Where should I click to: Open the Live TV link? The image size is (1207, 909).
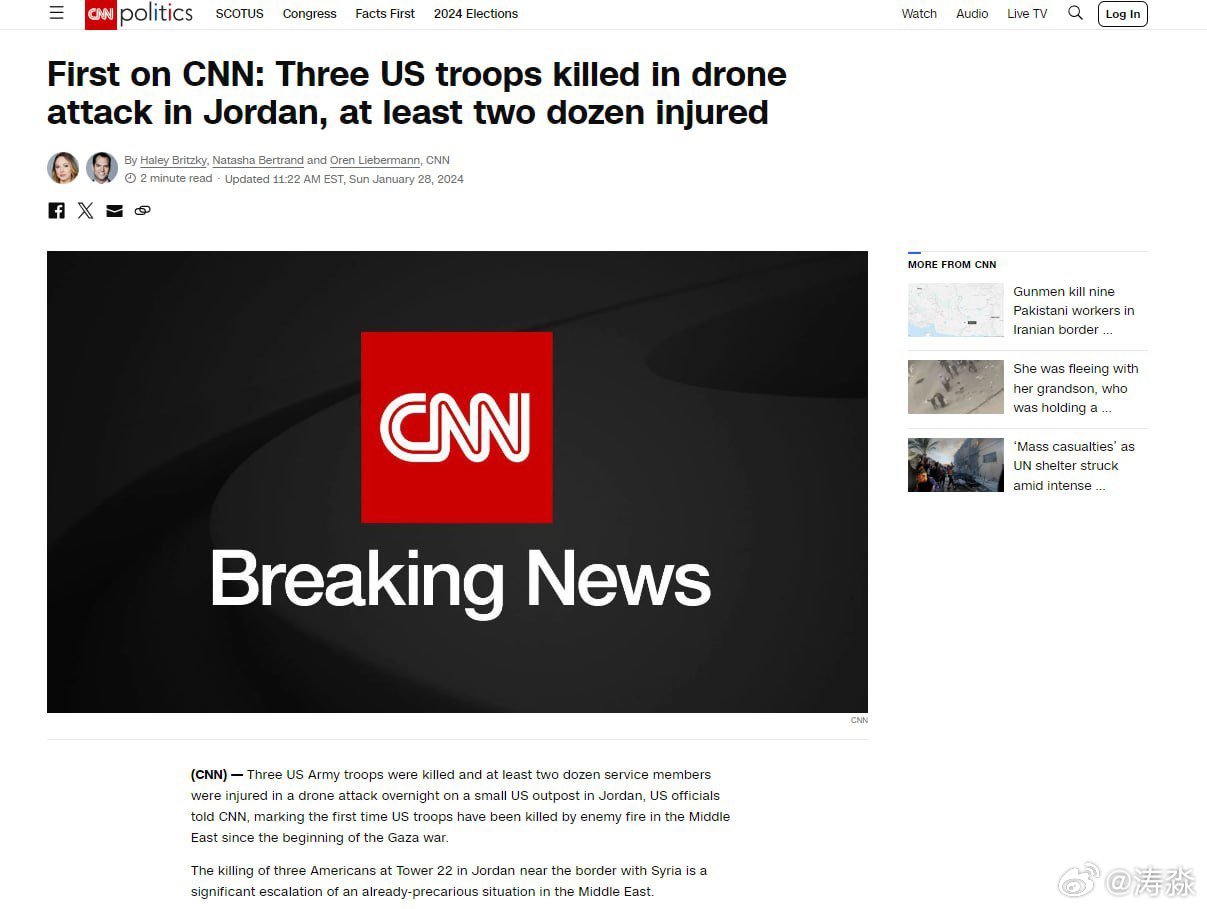click(x=1027, y=14)
